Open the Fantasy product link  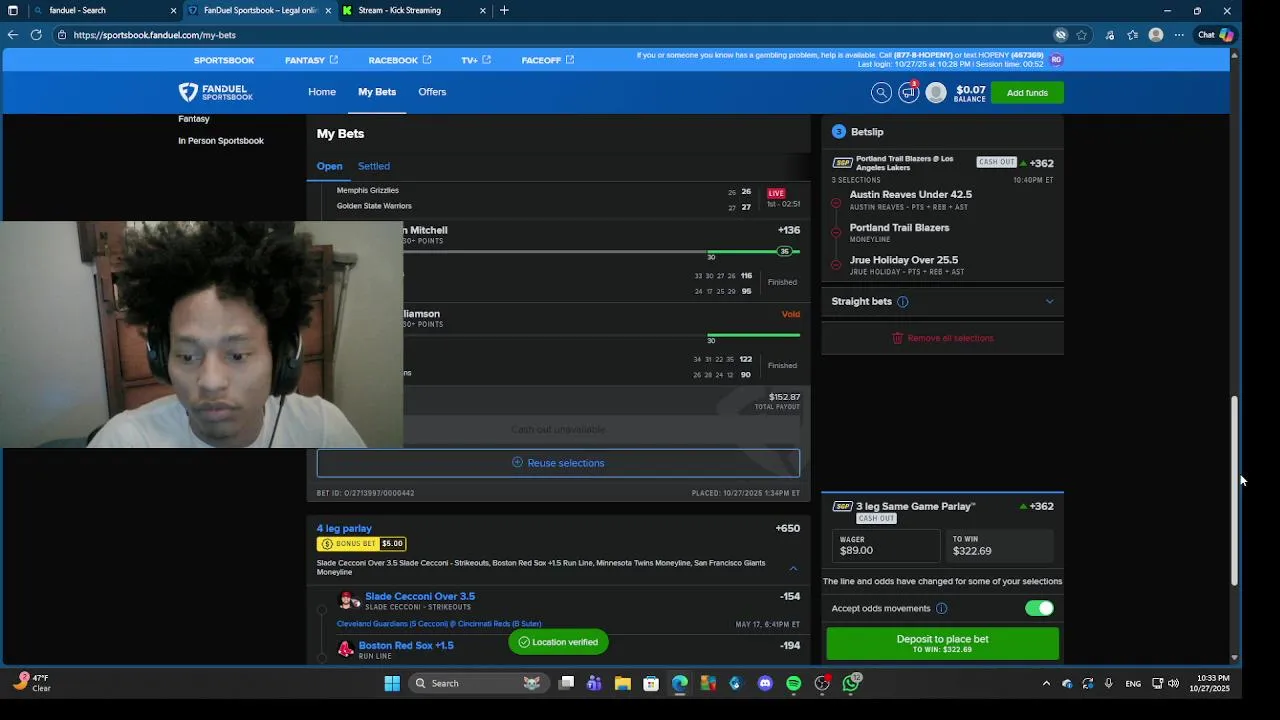tap(311, 60)
